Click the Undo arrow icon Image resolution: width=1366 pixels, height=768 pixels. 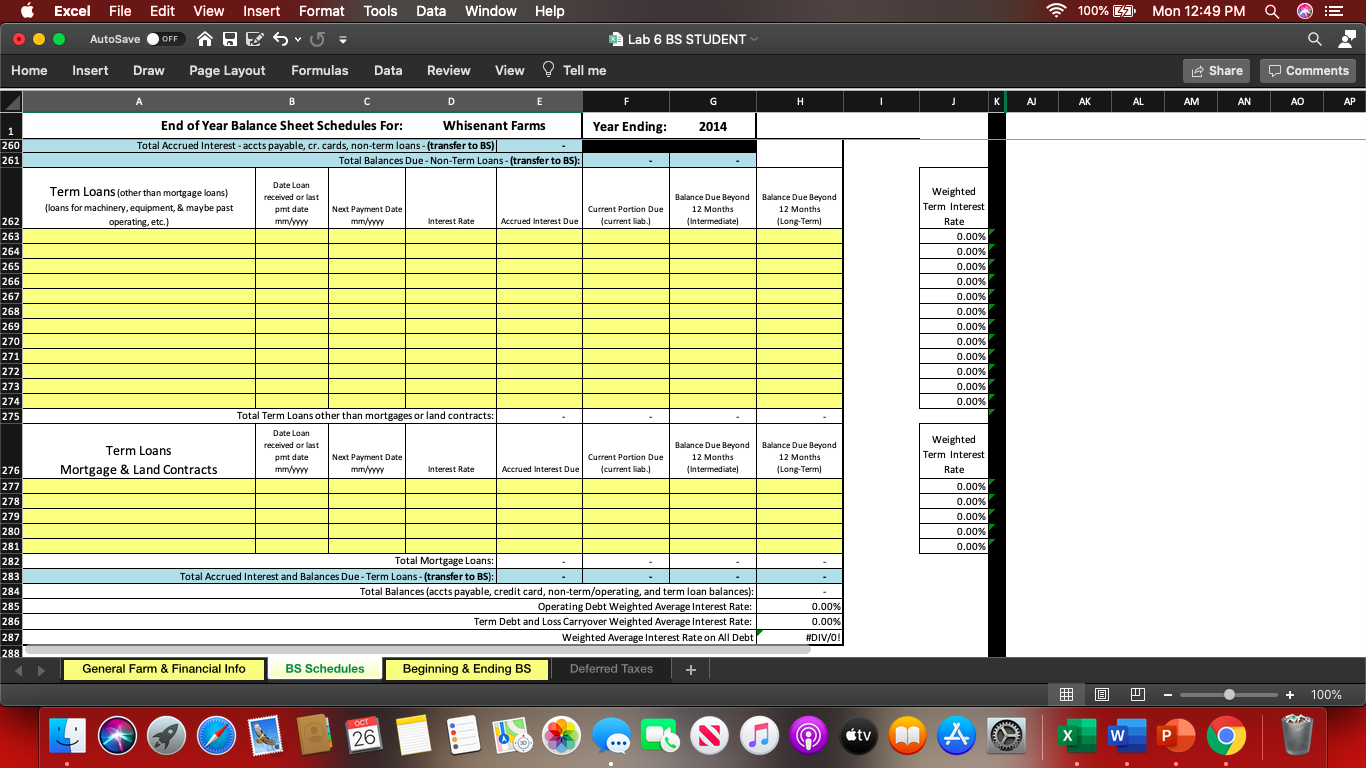(x=280, y=39)
